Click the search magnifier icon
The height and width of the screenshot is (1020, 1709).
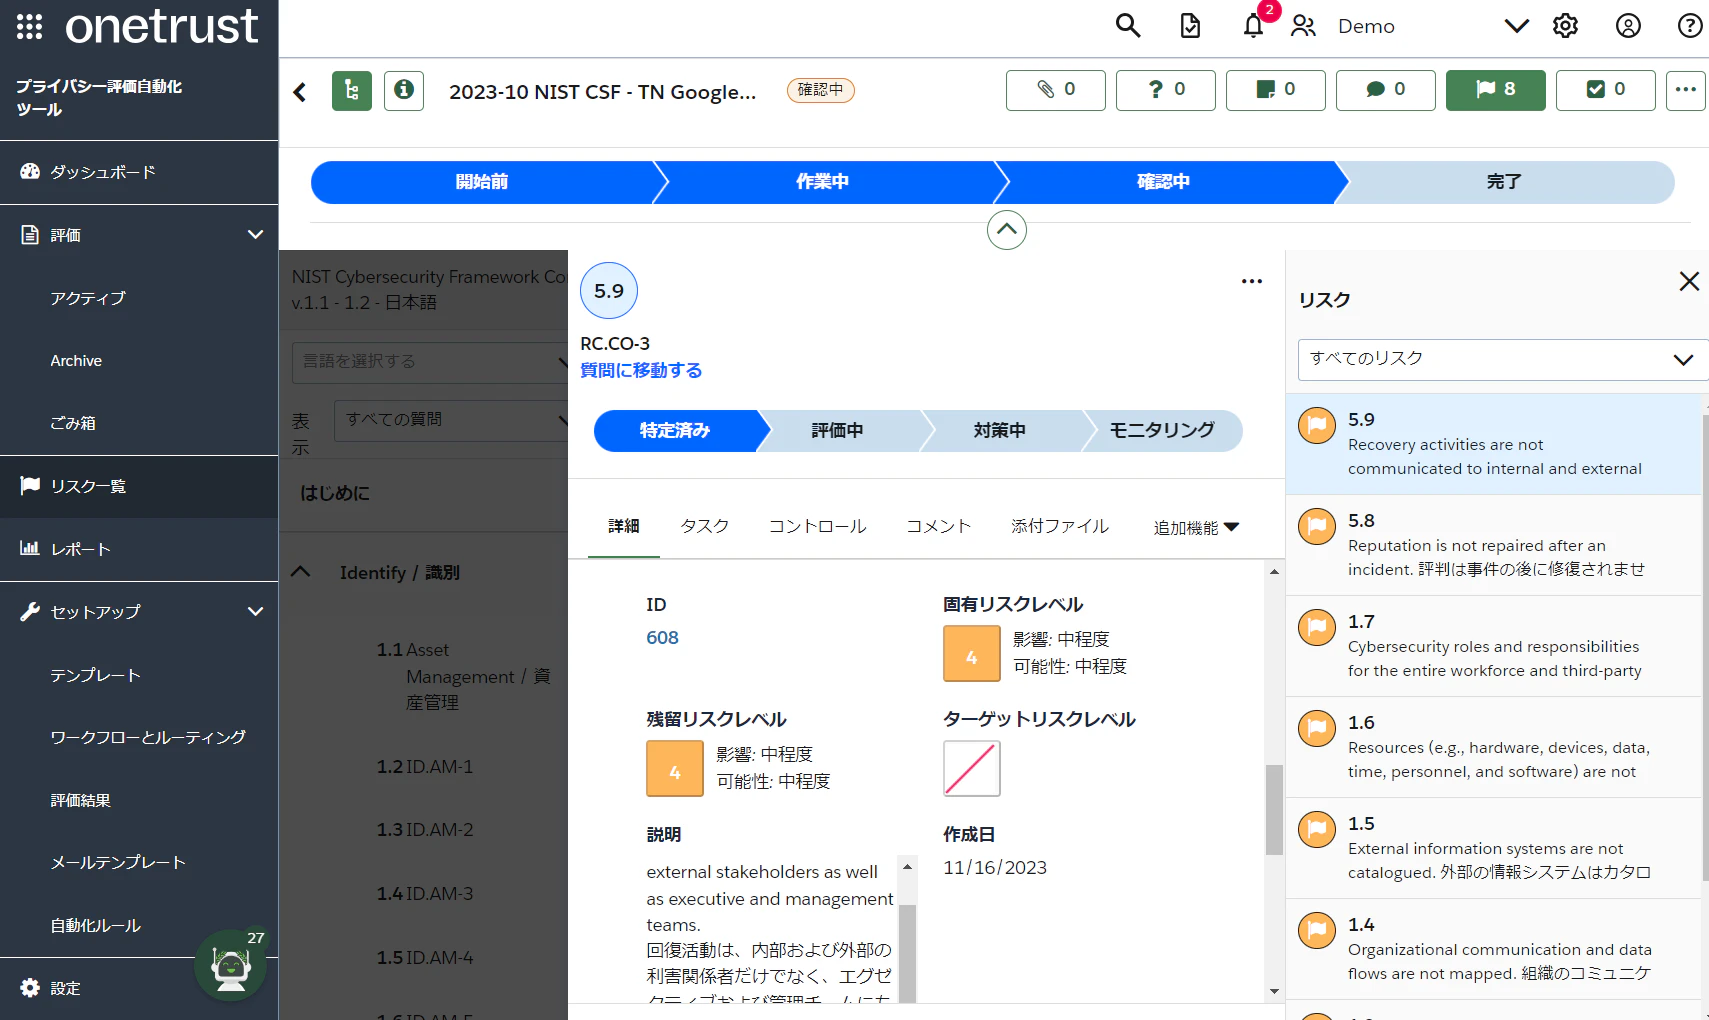point(1128,26)
